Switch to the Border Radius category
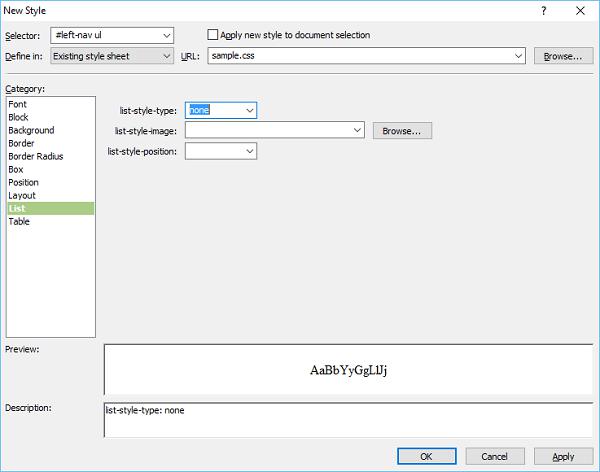 coord(36,156)
